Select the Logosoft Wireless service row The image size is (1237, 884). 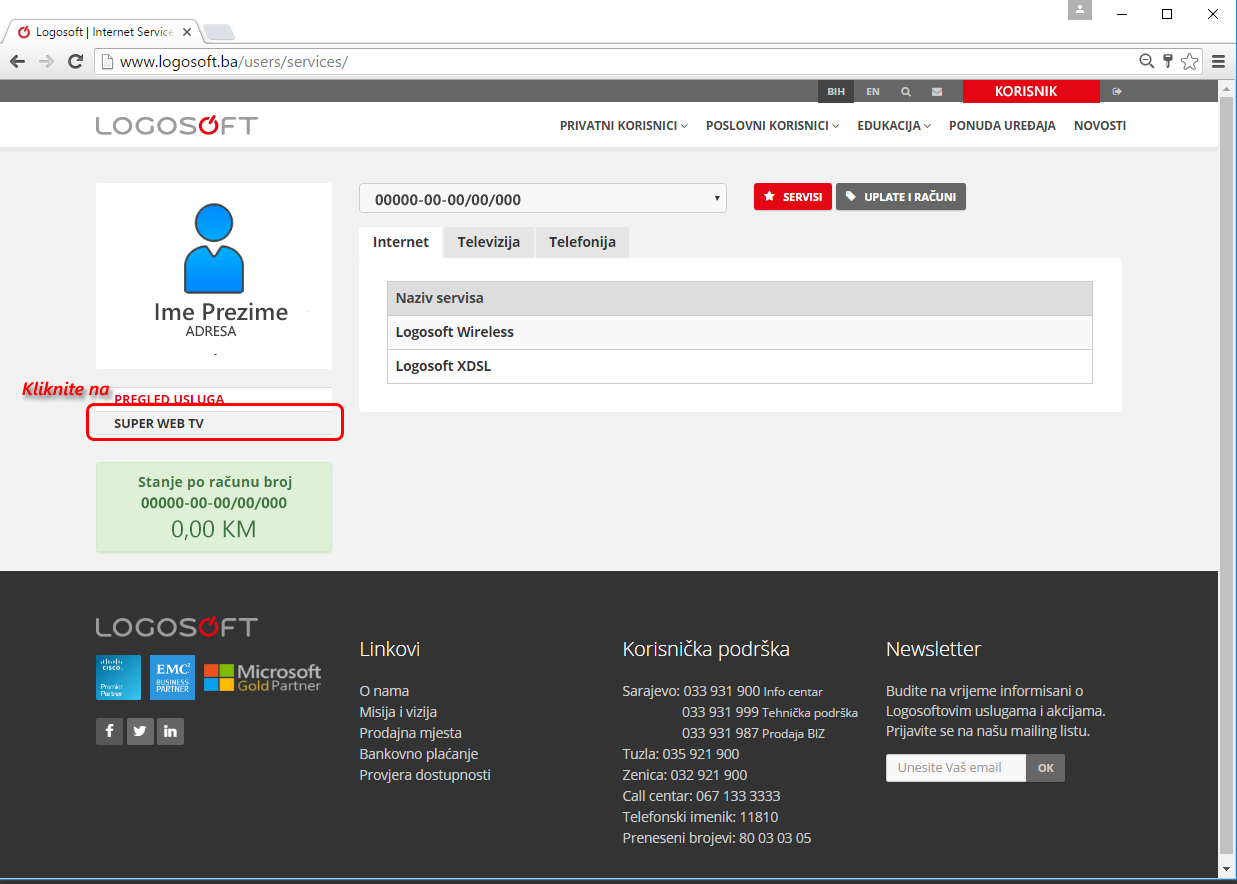tap(740, 332)
